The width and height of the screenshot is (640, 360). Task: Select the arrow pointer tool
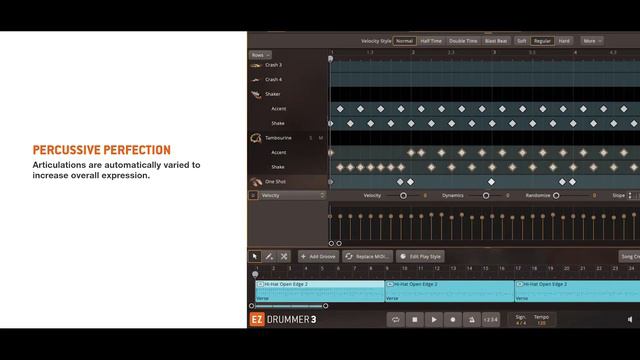255,256
